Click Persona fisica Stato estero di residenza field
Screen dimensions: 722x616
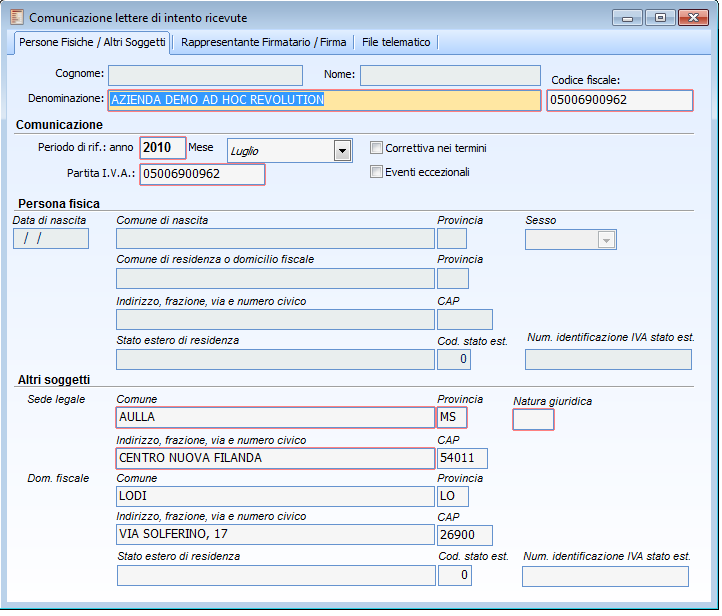point(275,360)
